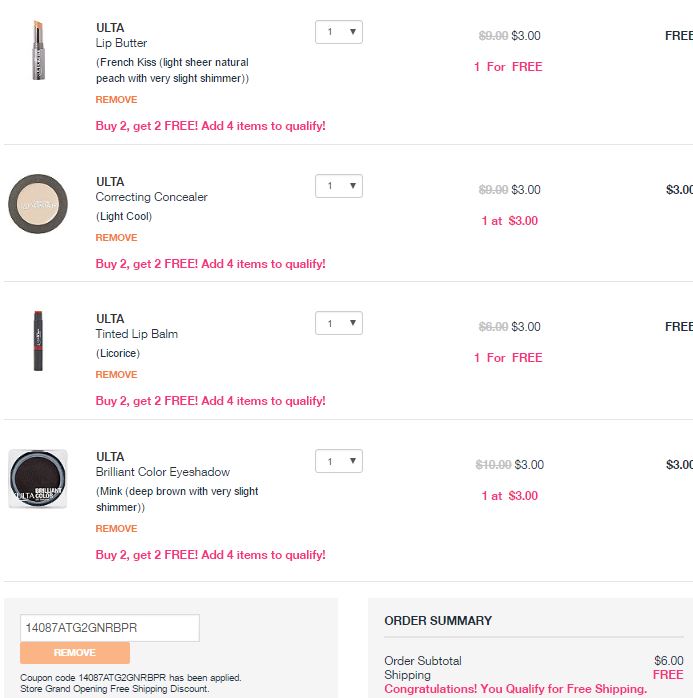Remove Tinted Lip Balm from the cart
This screenshot has width=693, height=698.
click(x=116, y=375)
